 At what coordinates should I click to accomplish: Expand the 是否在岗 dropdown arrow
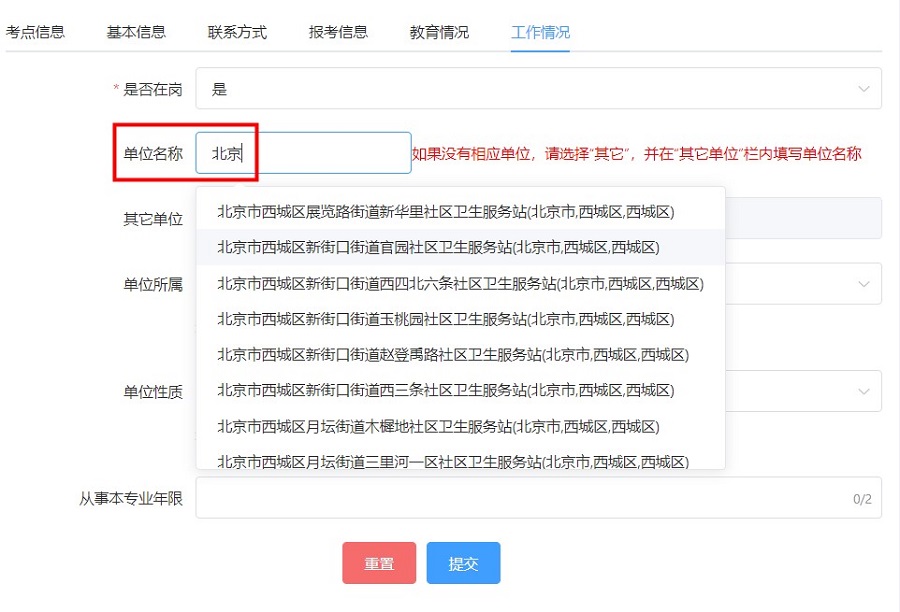click(x=863, y=88)
